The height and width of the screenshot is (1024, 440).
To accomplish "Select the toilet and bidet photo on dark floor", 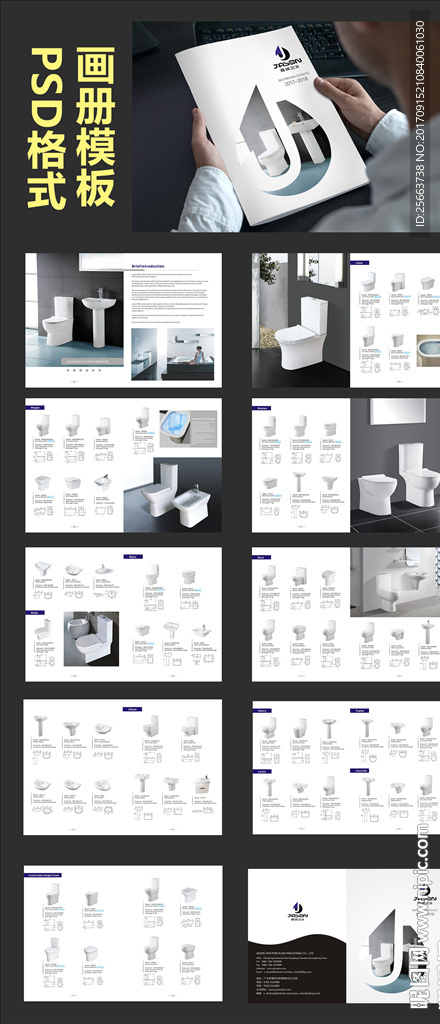I will pos(173,494).
